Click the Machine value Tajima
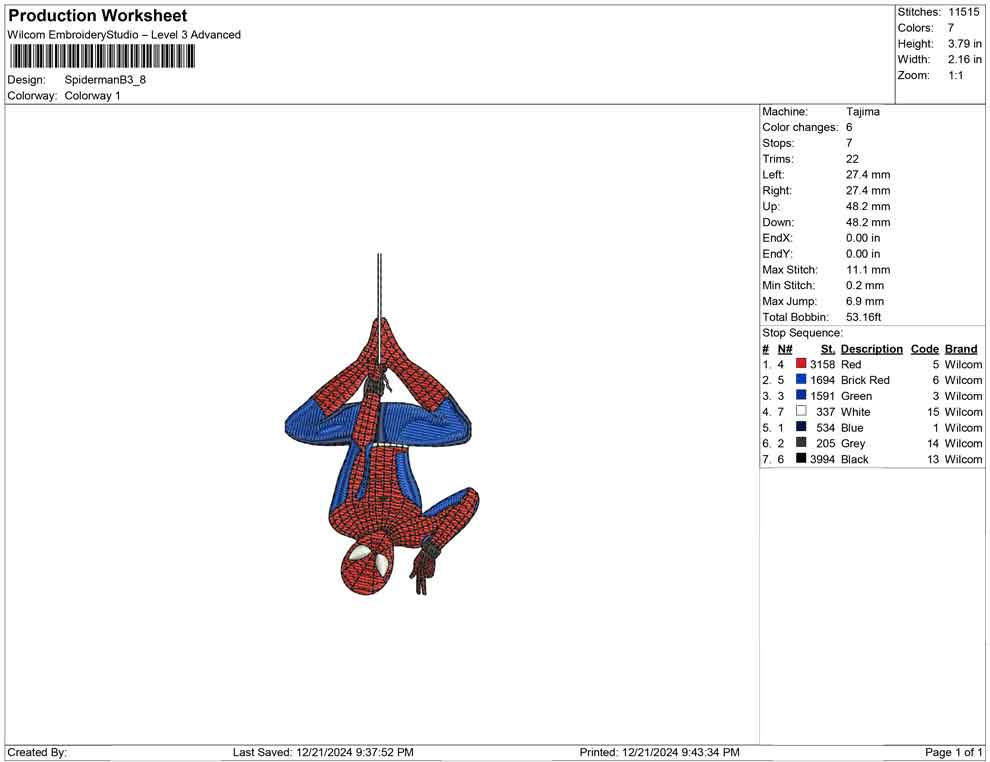990x762 pixels. click(x=863, y=112)
